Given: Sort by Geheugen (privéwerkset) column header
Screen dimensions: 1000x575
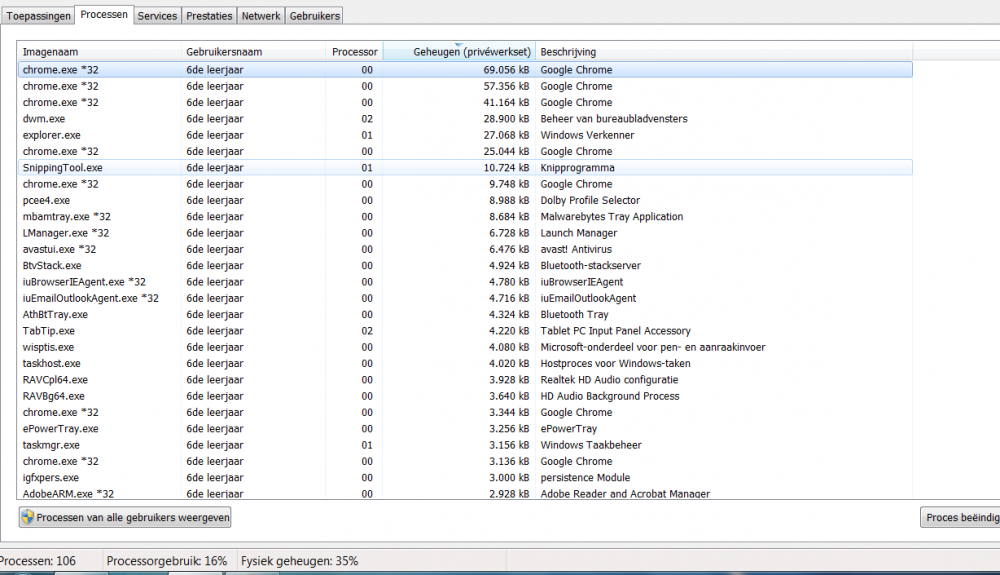Looking at the screenshot, I should coord(458,52).
